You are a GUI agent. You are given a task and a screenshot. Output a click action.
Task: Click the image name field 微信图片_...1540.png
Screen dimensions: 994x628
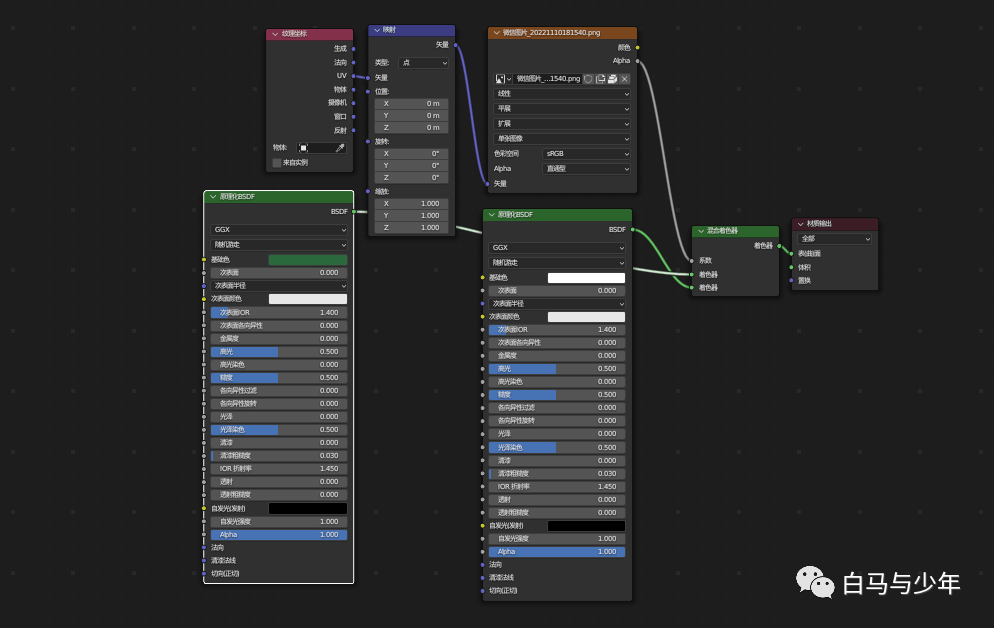coord(548,79)
